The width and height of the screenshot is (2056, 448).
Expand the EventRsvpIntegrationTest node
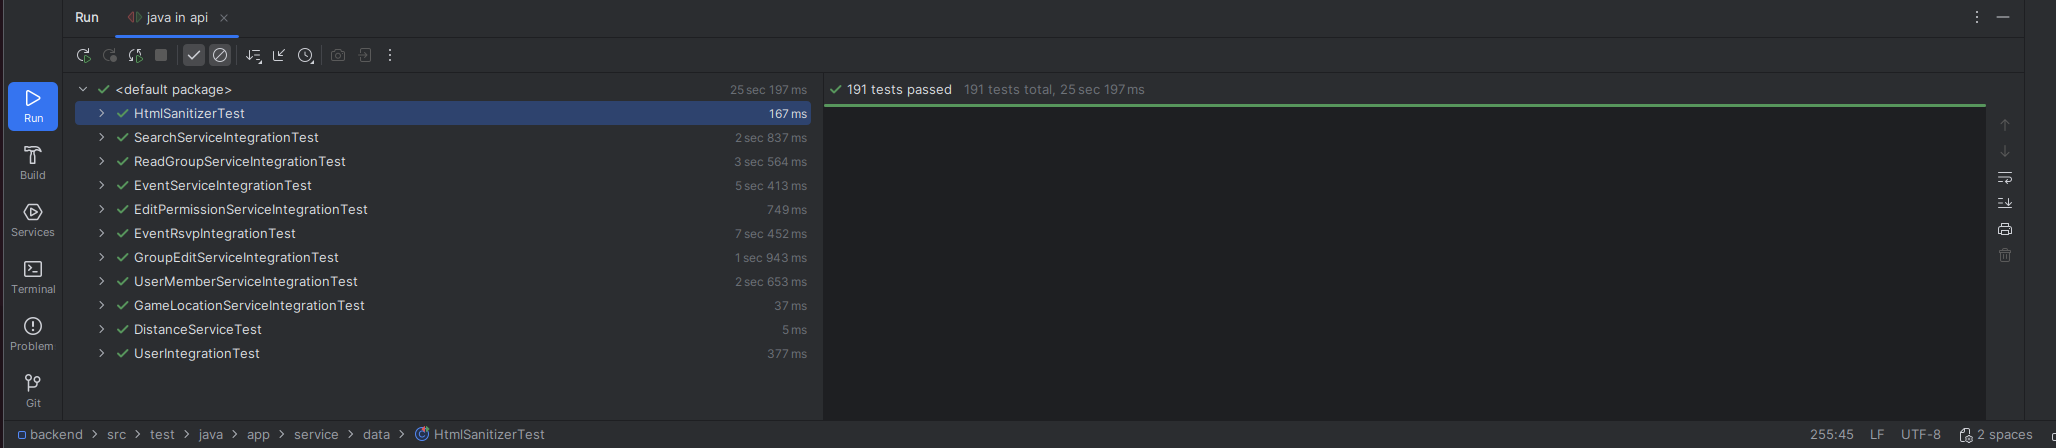coord(101,234)
